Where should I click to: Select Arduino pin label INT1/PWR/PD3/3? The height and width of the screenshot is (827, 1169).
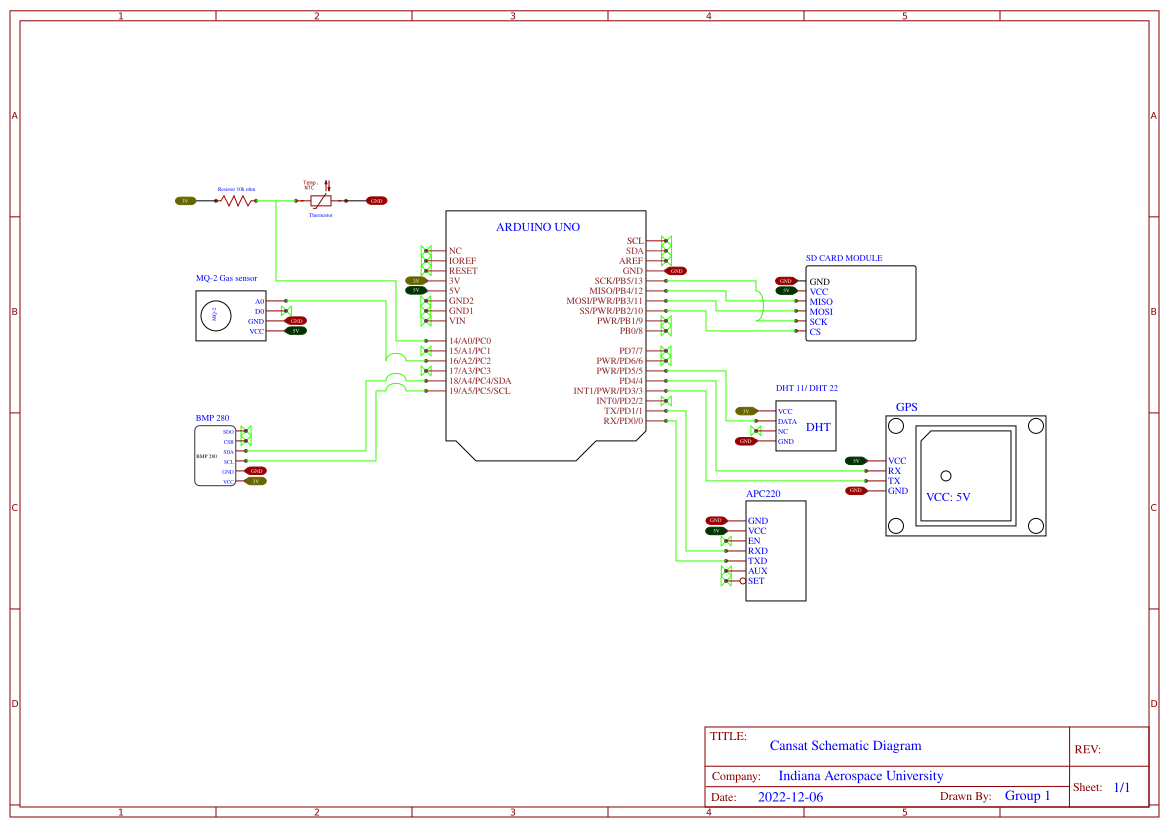(x=608, y=391)
